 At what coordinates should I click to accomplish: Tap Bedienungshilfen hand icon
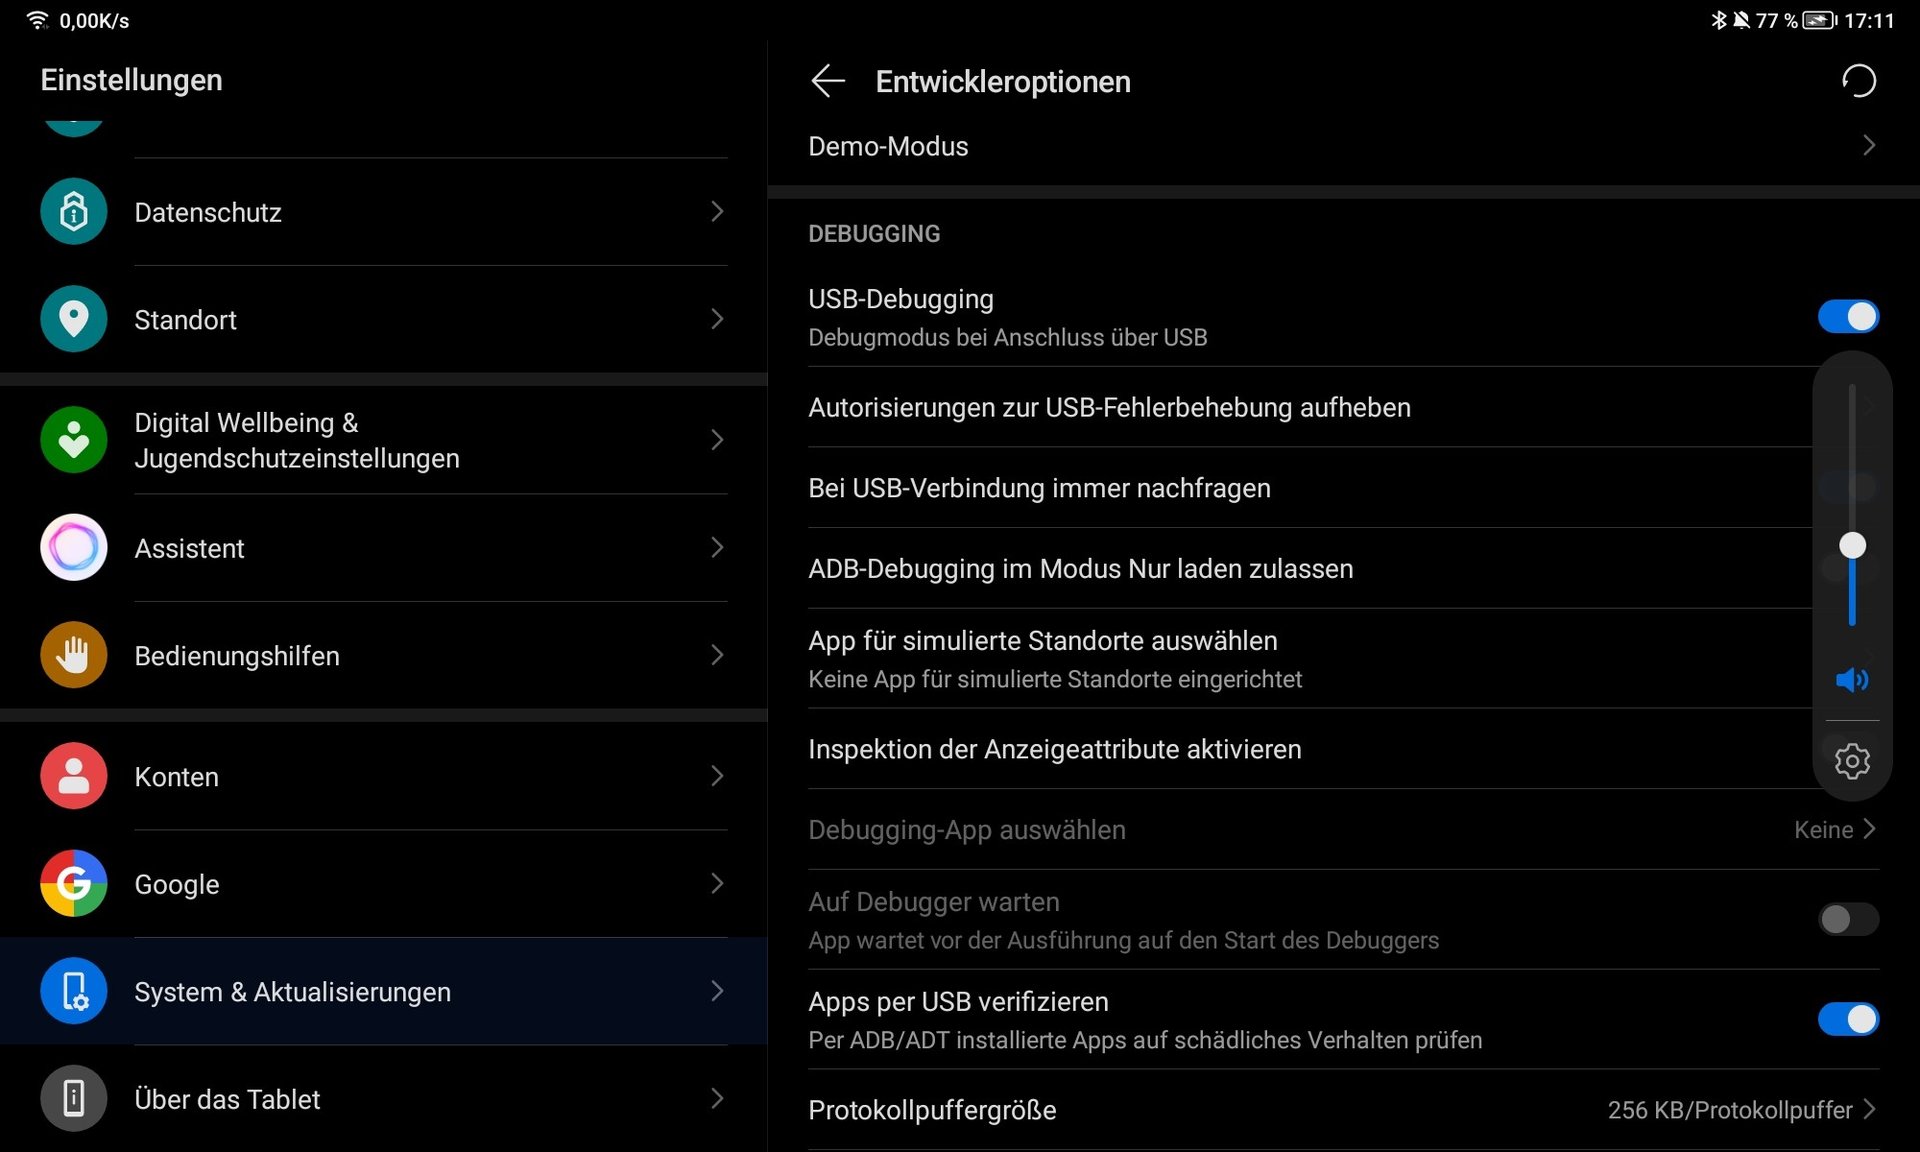(73, 656)
